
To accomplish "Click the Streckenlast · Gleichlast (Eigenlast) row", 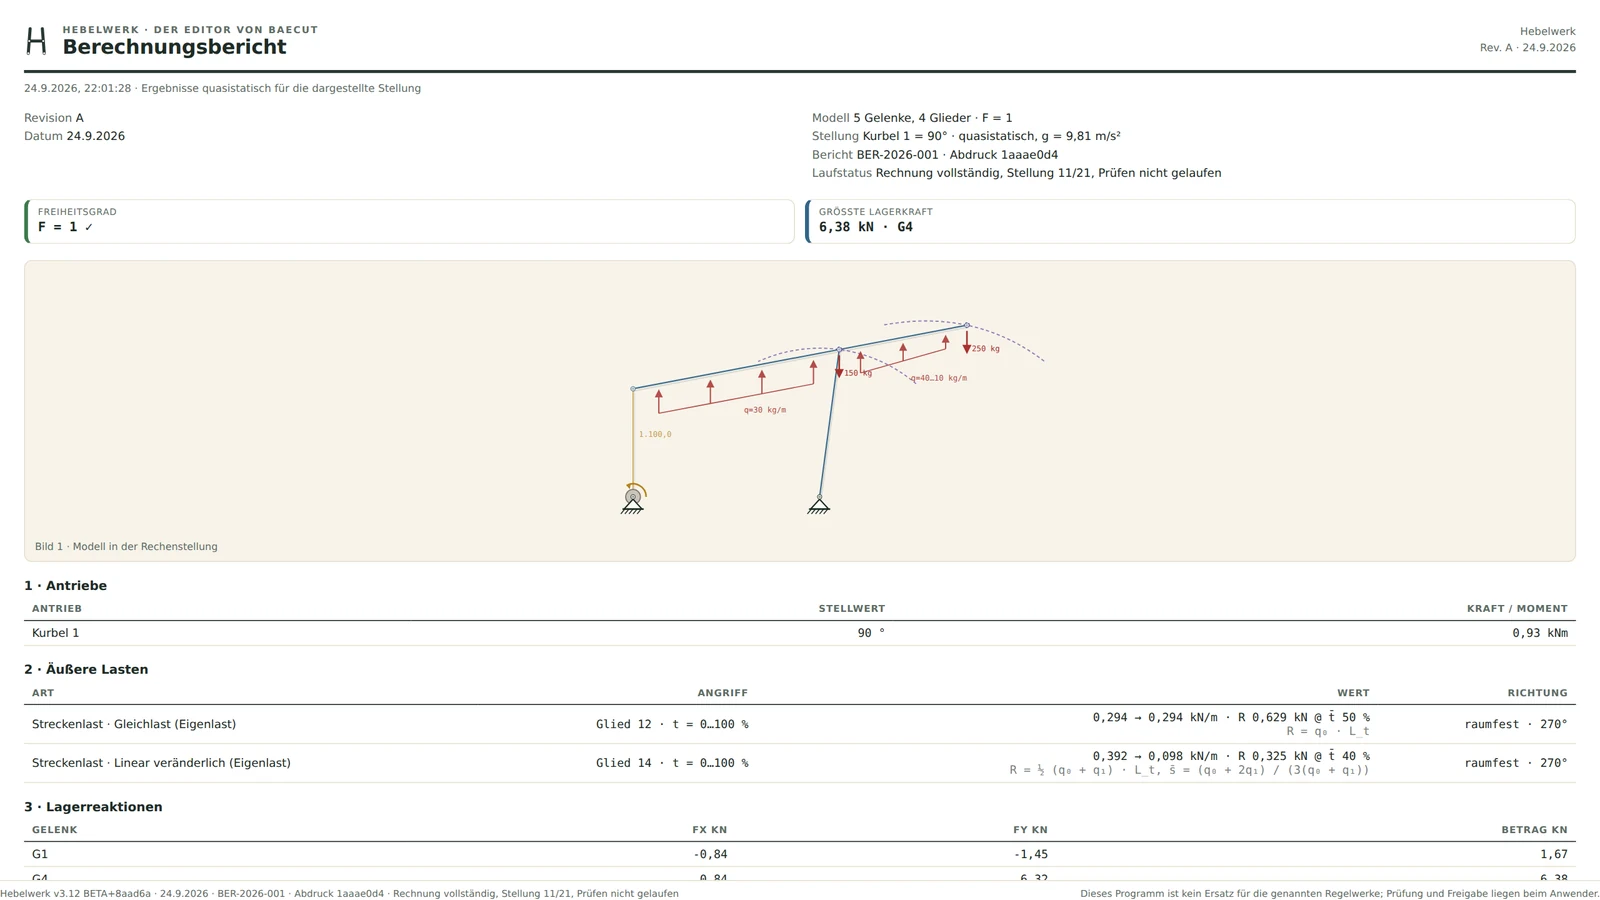I will 800,724.
